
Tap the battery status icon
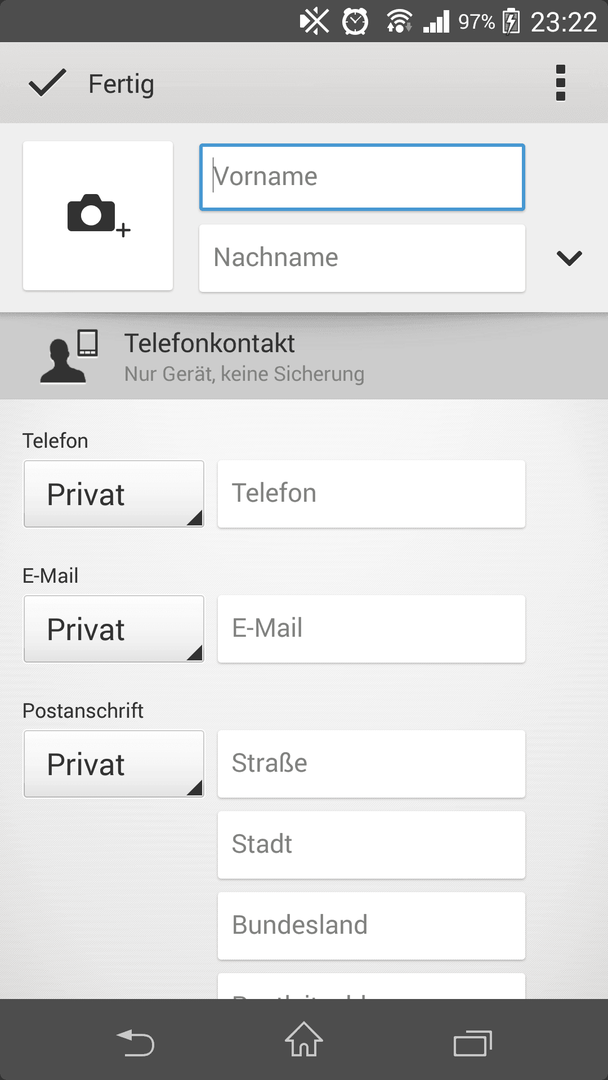(x=510, y=21)
